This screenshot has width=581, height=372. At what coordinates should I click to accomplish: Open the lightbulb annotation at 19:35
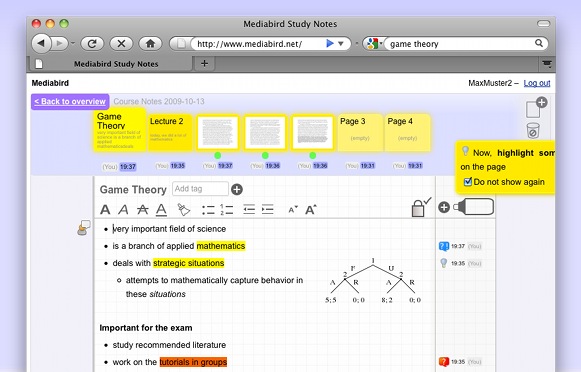pos(444,263)
